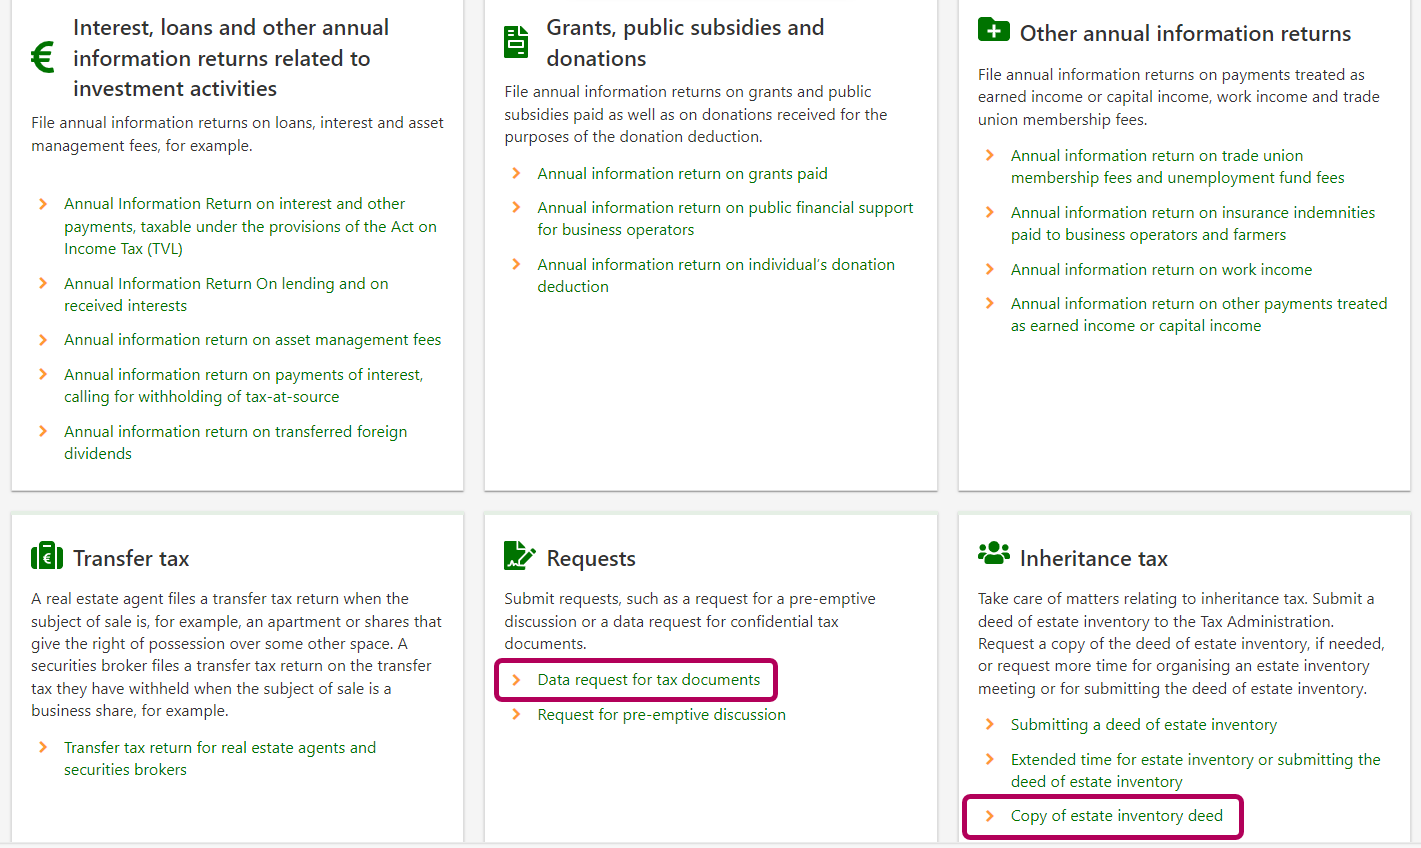Click chevron next to asset management fees return
1421x848 pixels.
(x=43, y=340)
